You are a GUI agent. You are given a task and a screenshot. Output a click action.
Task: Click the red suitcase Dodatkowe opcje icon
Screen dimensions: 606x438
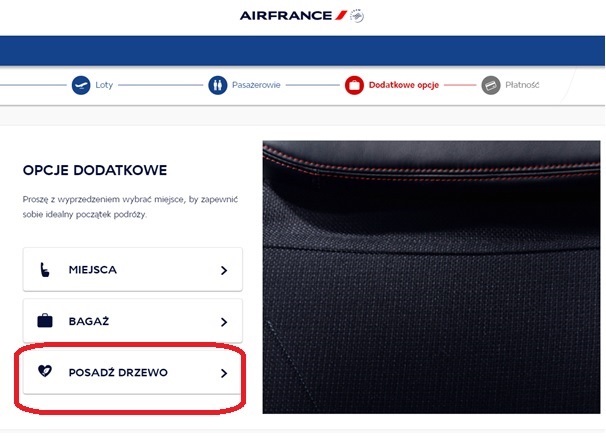354,85
